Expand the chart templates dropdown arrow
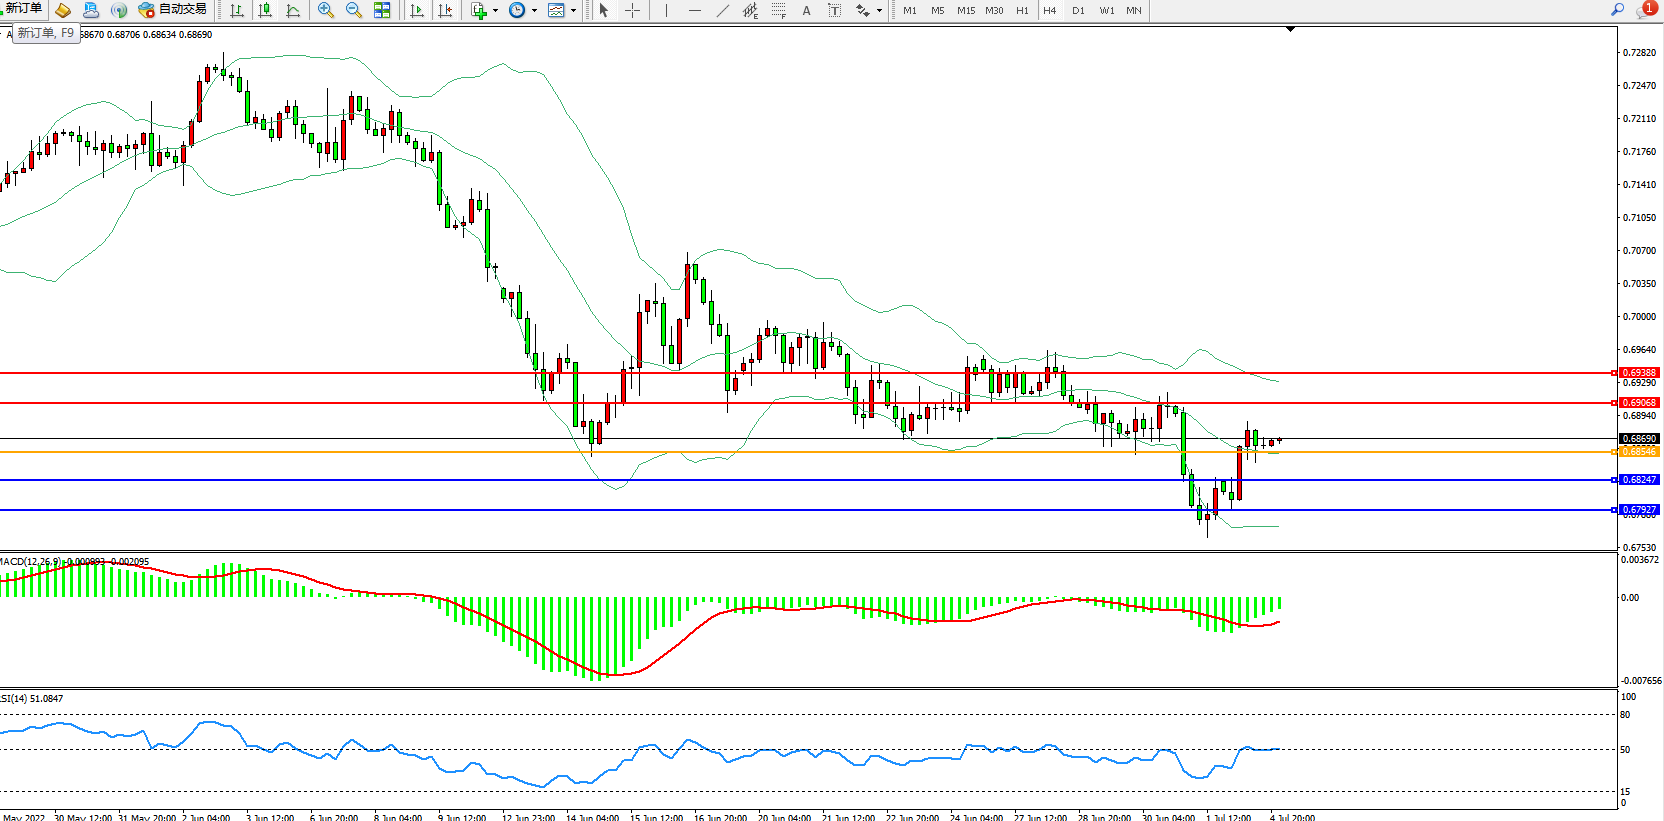 coord(573,11)
